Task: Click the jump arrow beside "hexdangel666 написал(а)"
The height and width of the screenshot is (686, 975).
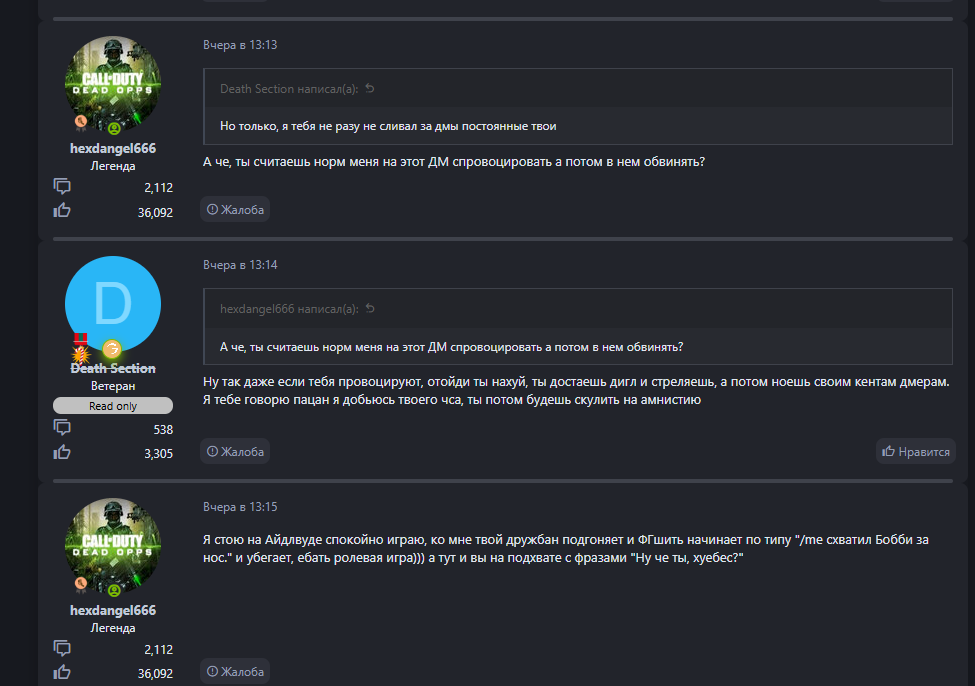Action: pyautogui.click(x=369, y=309)
